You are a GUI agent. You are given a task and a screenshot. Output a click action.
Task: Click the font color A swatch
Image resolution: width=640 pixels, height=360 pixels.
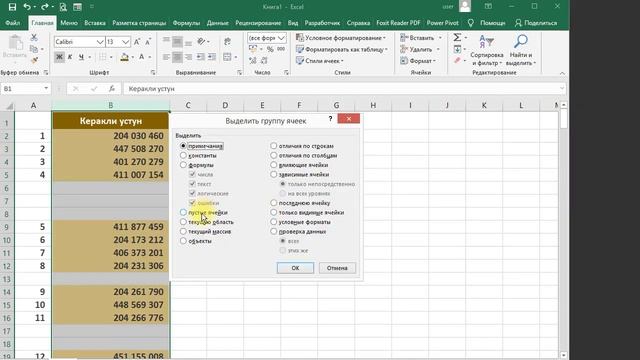(x=141, y=57)
